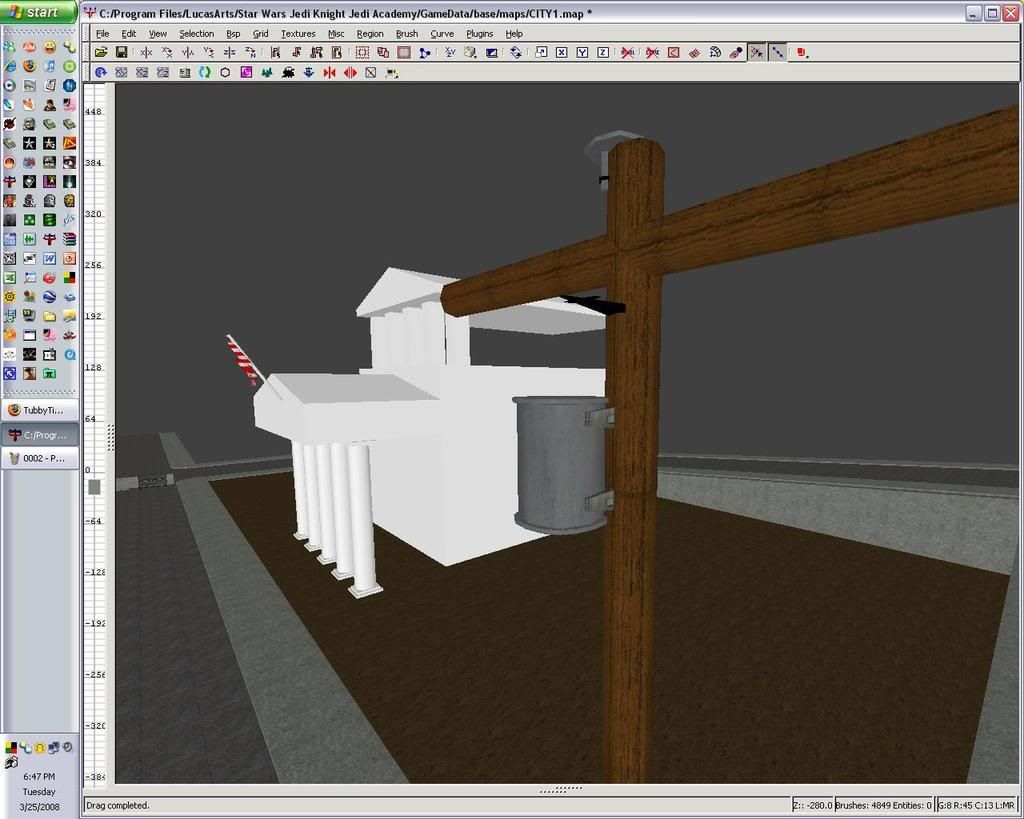Open the Curve menu
This screenshot has width=1024, height=819.
click(x=442, y=33)
